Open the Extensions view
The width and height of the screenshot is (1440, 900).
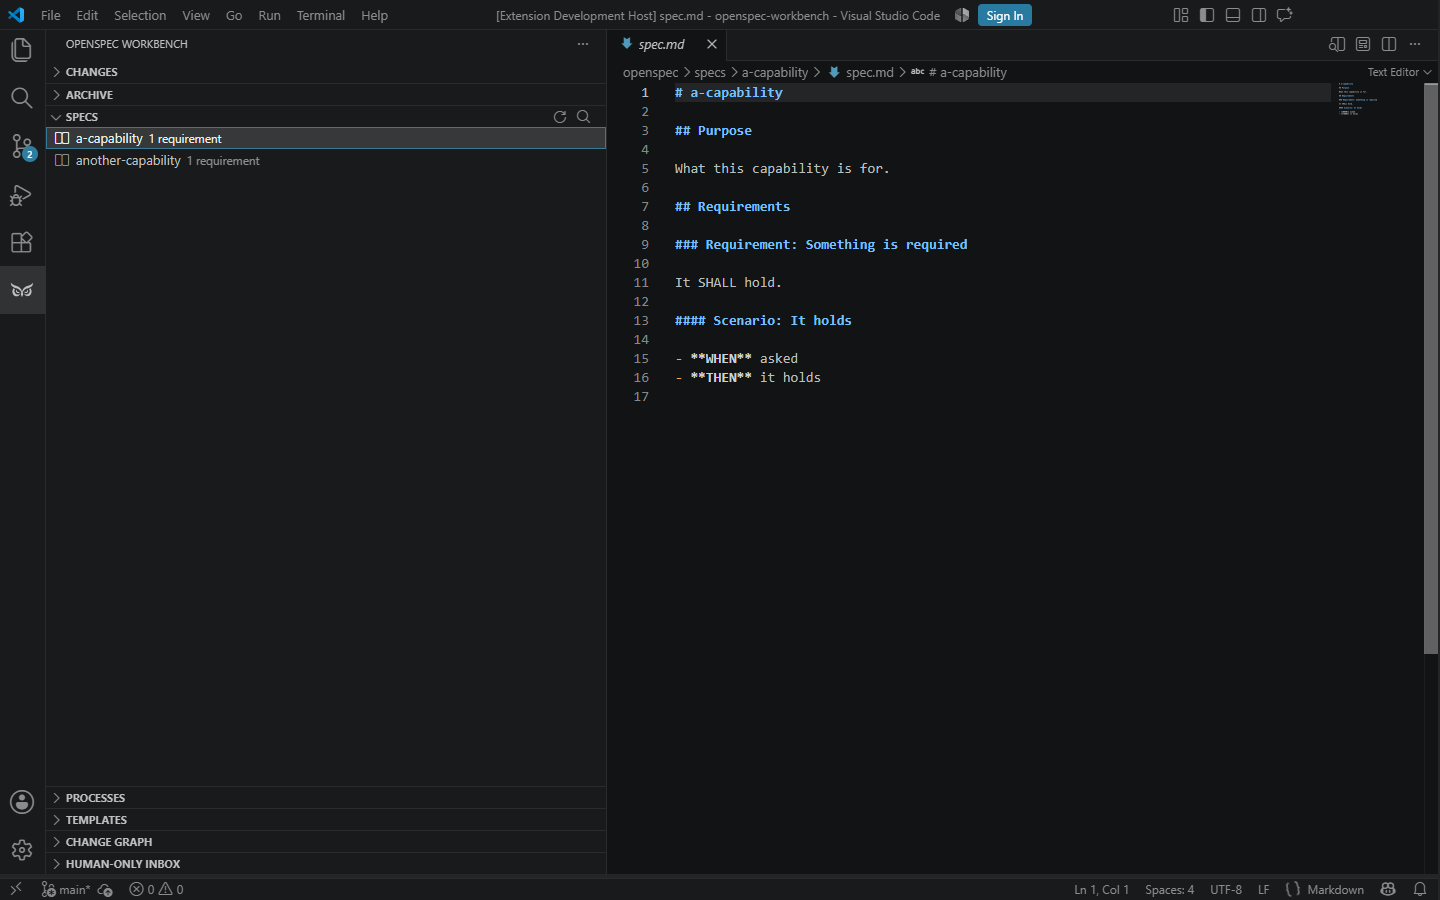click(x=22, y=242)
